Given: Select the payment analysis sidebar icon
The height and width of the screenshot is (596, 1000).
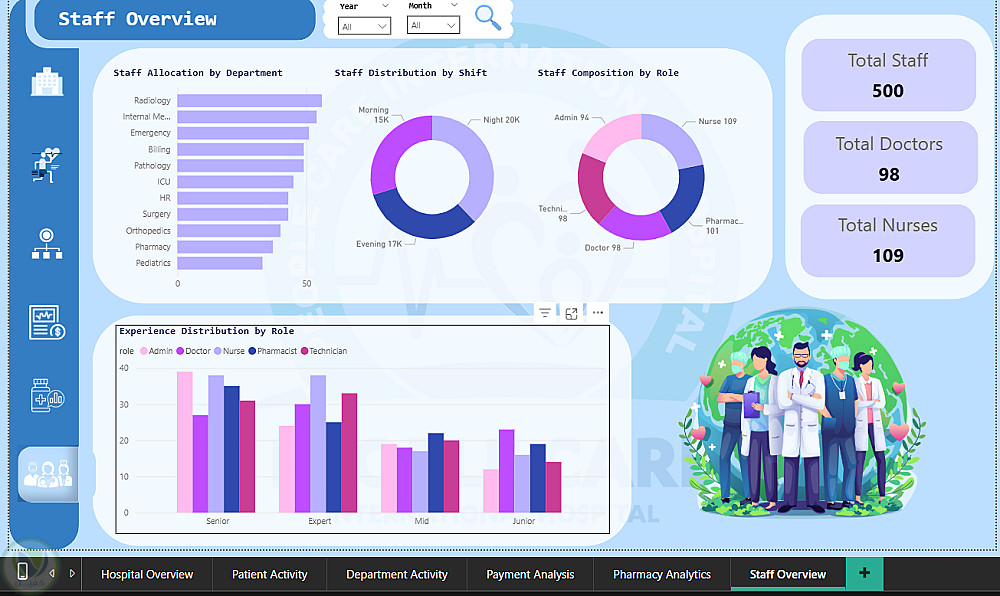Looking at the screenshot, I should coord(47,322).
